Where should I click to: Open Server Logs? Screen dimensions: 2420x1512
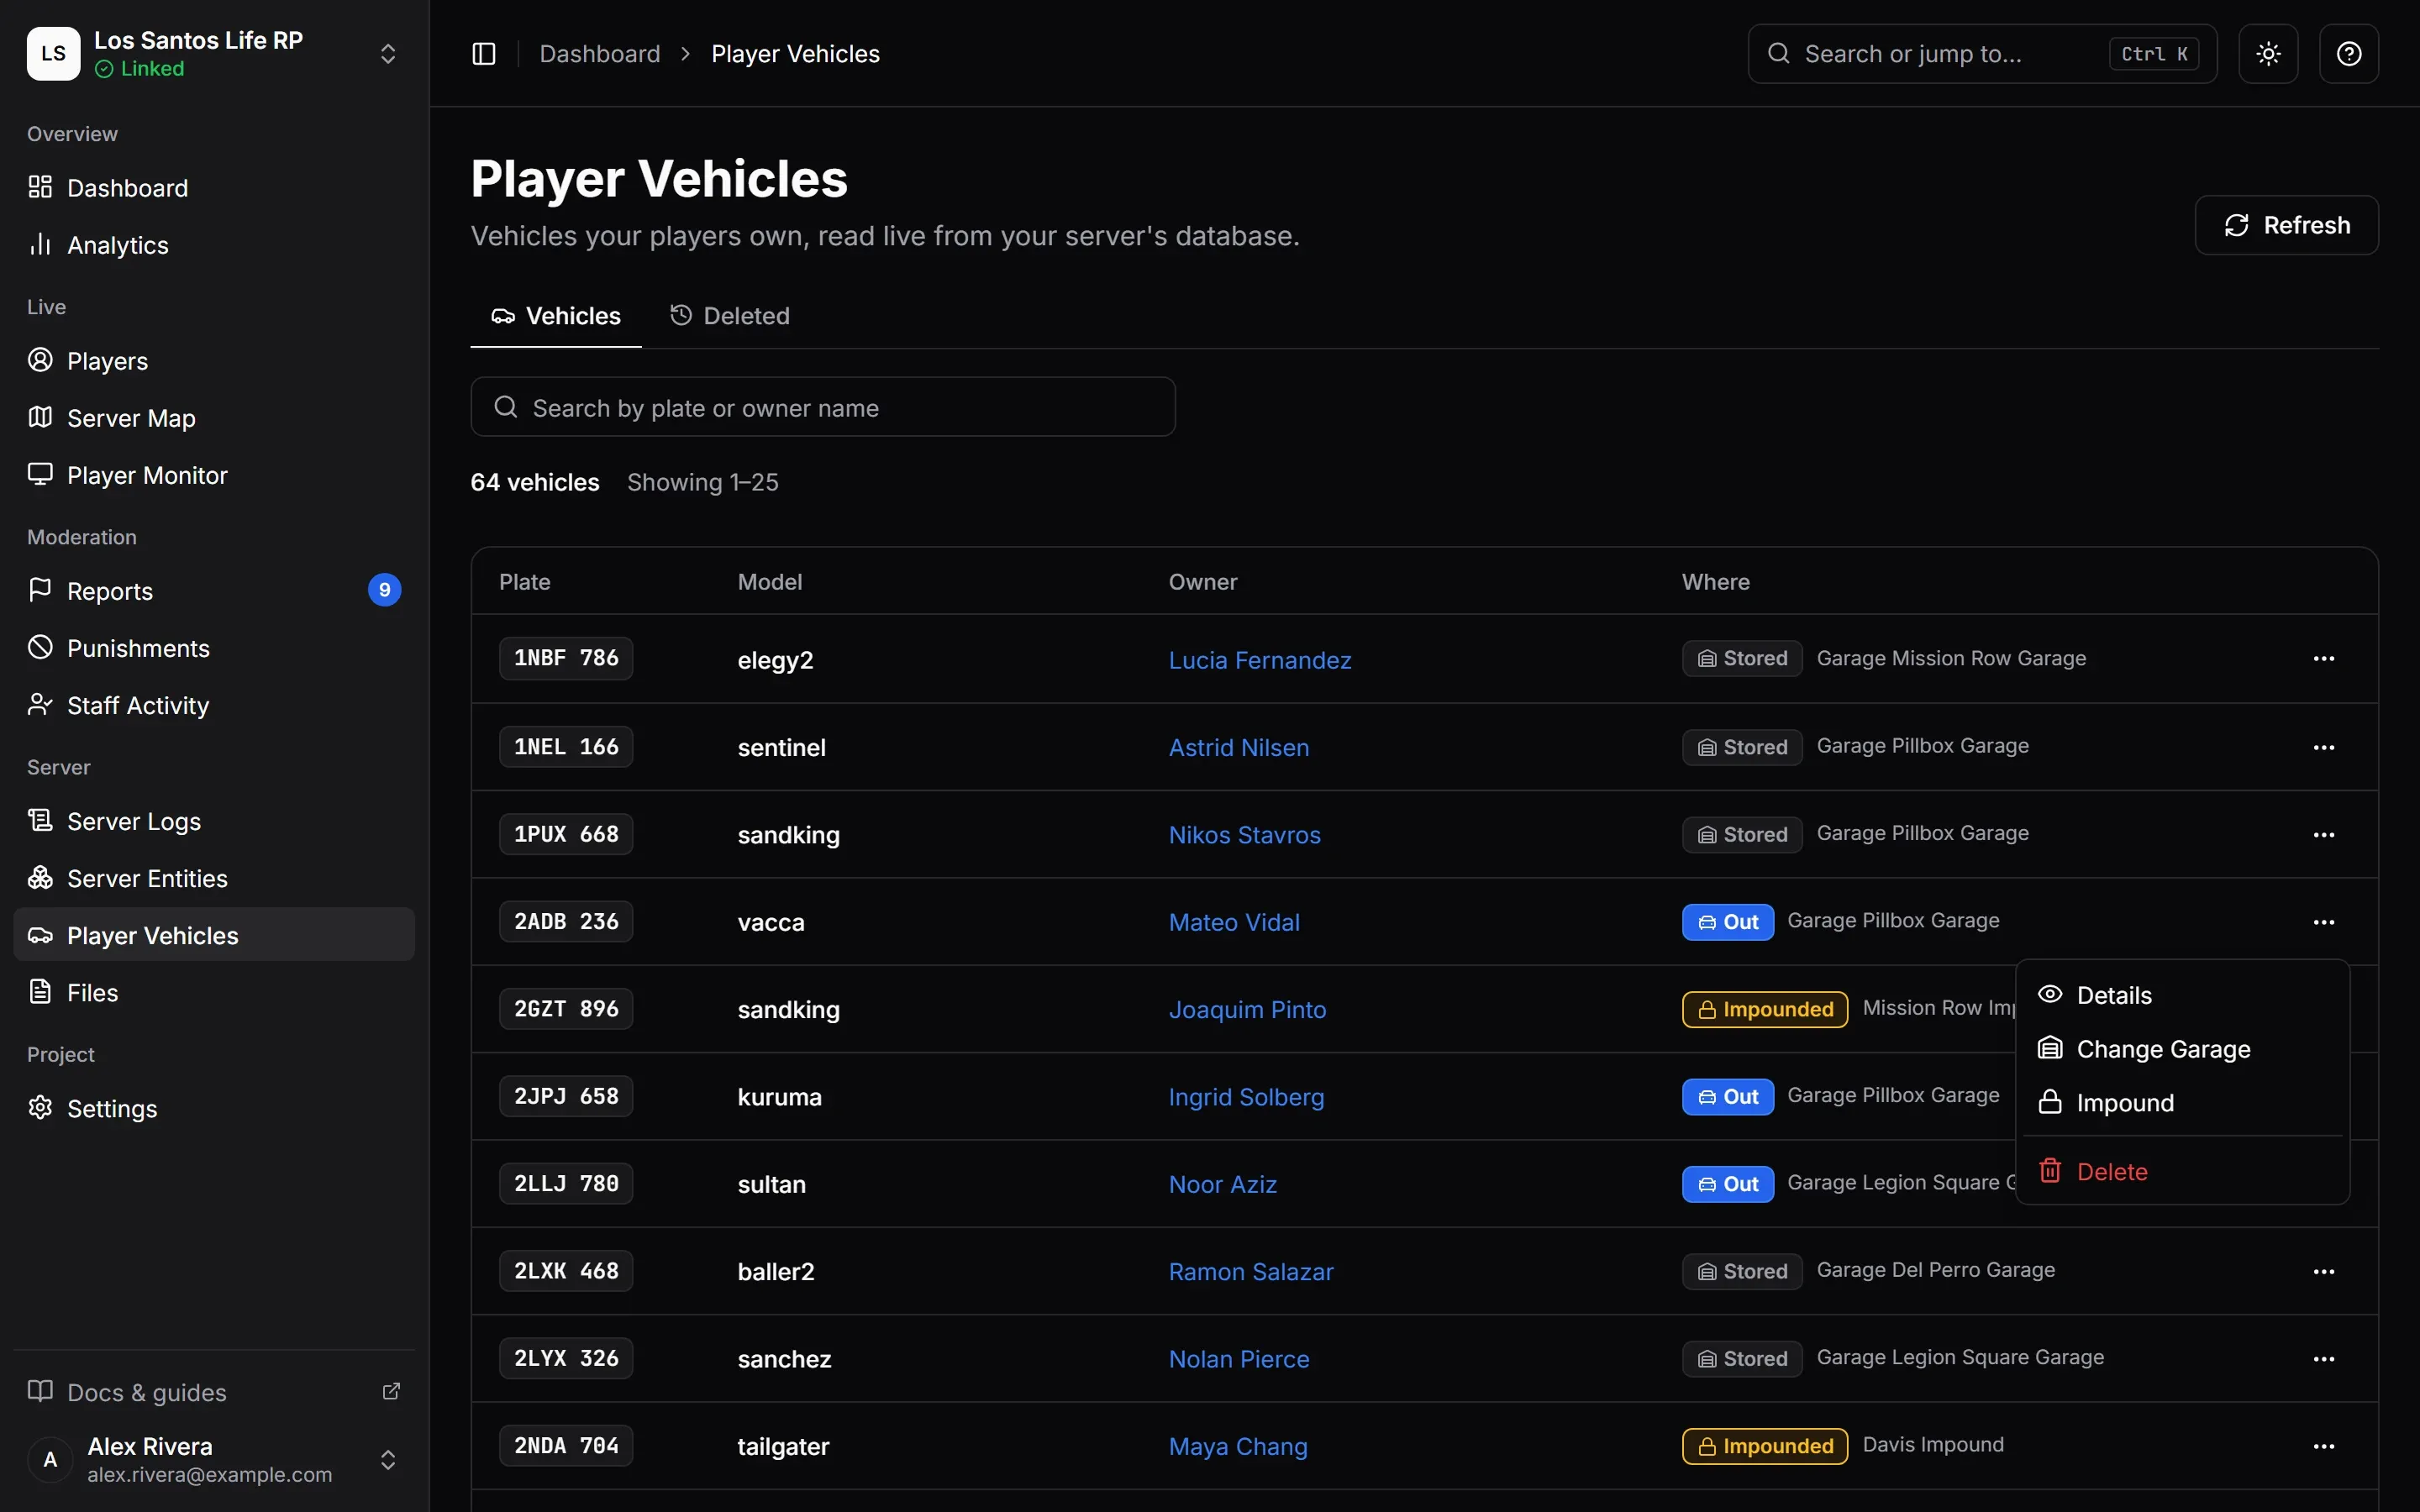214,821
